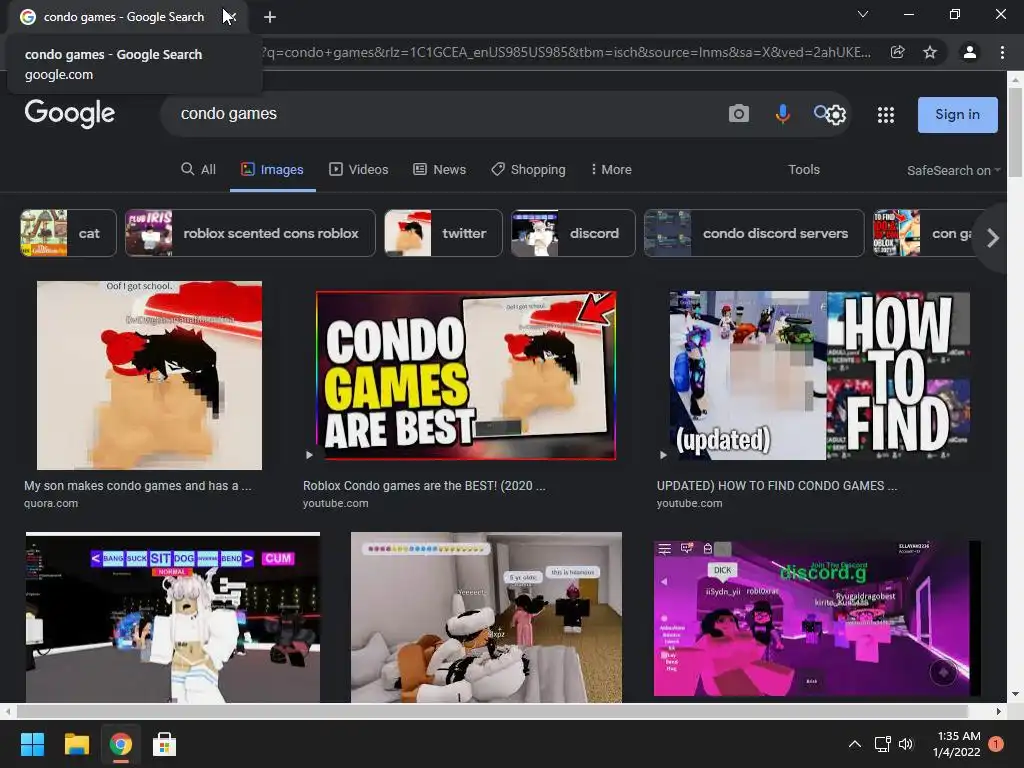Open the quora.com source link

point(51,504)
